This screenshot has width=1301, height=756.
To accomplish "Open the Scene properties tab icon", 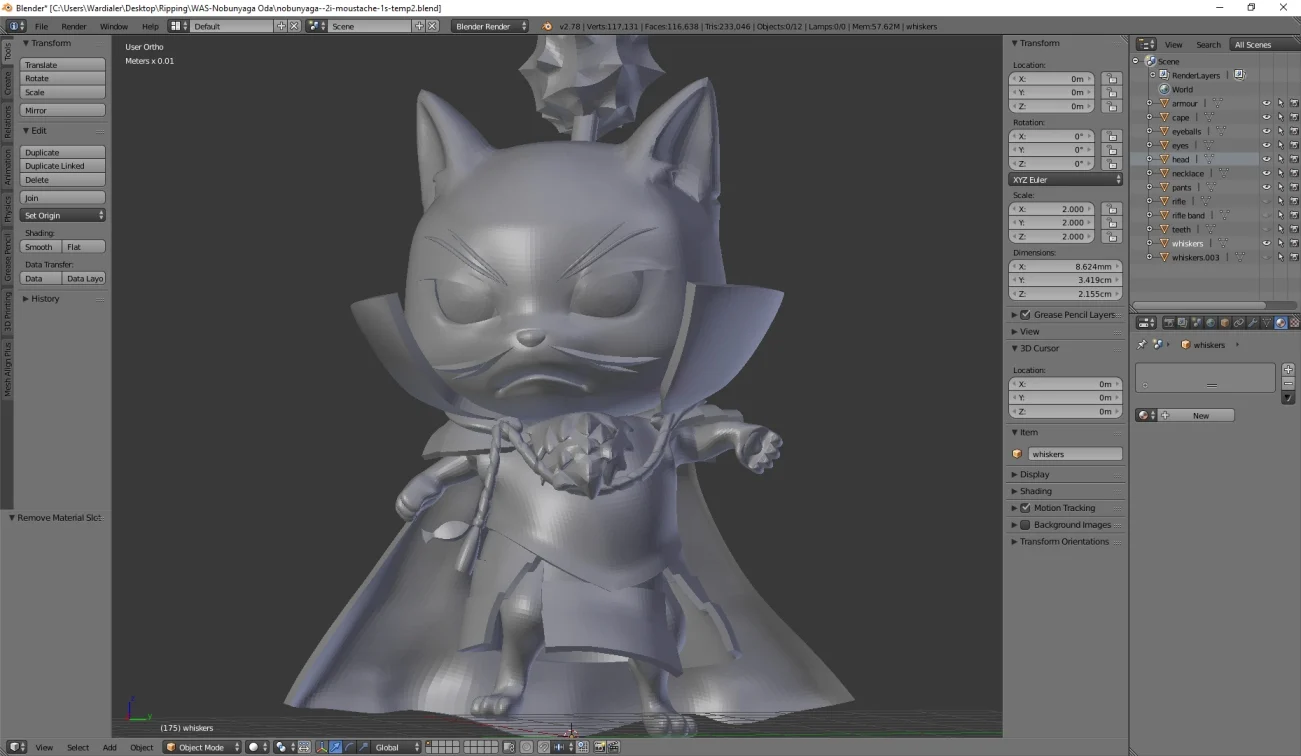I will (1197, 323).
